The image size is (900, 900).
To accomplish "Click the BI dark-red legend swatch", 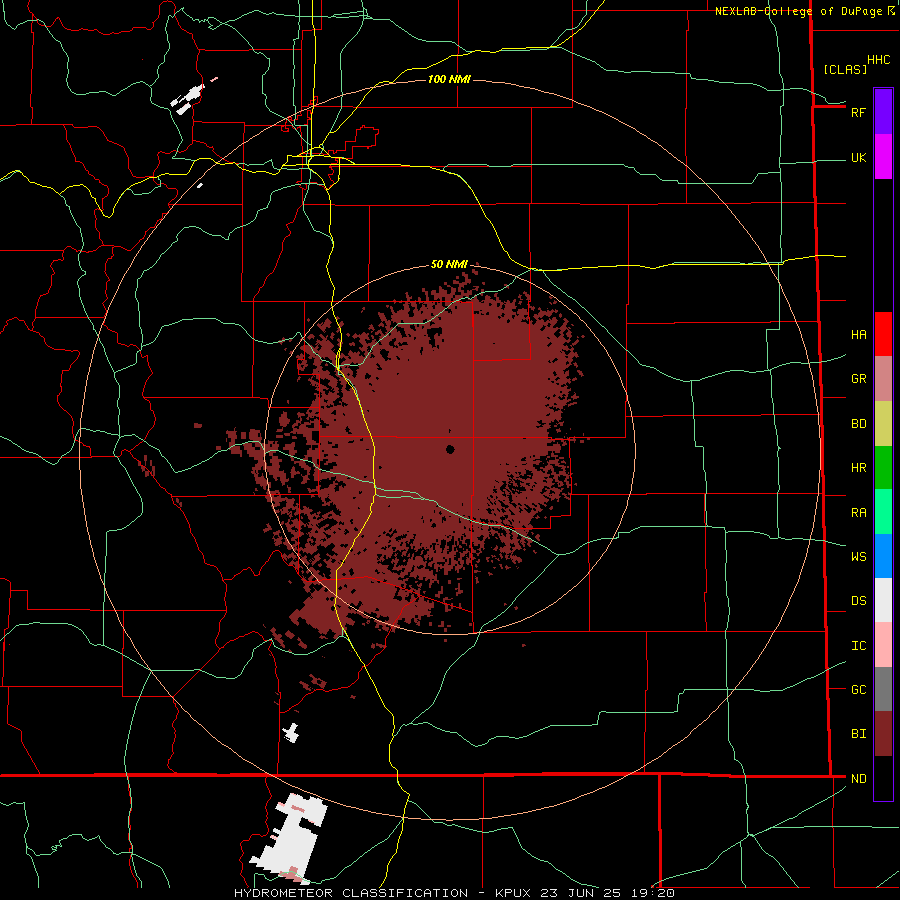I will point(883,734).
